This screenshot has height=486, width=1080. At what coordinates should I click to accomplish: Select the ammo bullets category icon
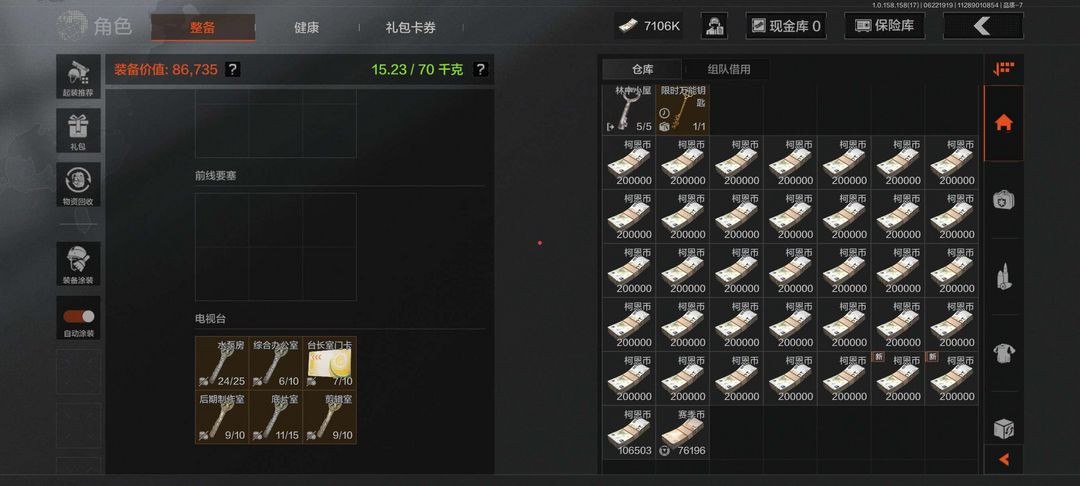click(x=1004, y=277)
